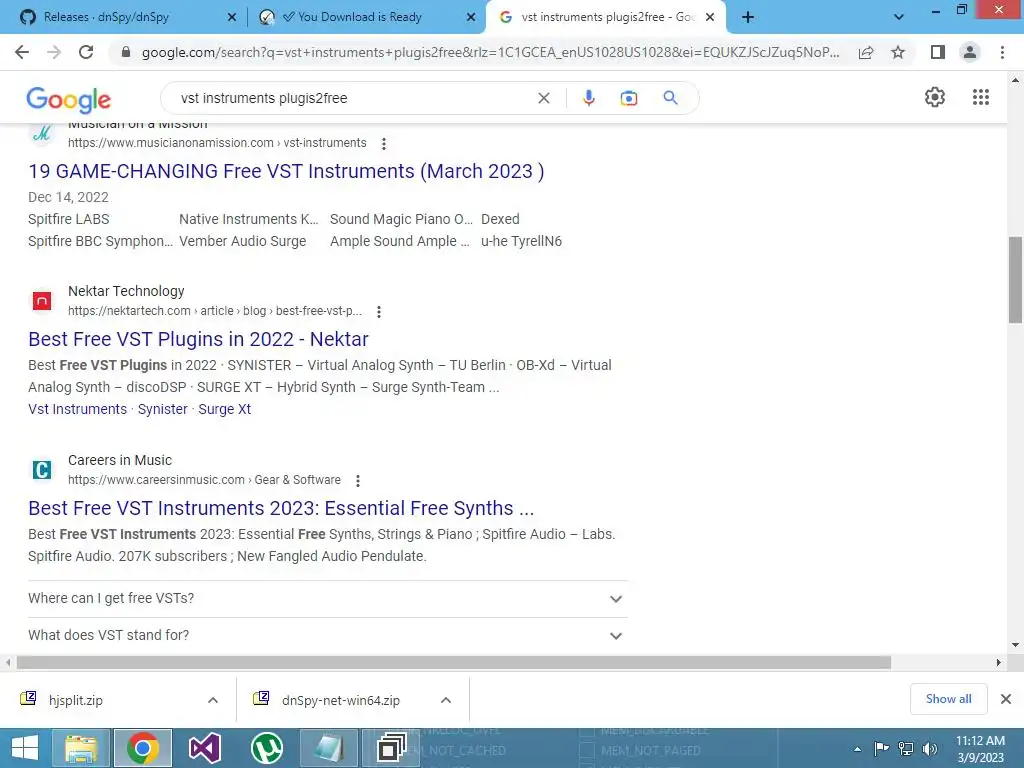This screenshot has width=1024, height=768.
Task: Click the Spitfire LABS text
Action: [69, 219]
